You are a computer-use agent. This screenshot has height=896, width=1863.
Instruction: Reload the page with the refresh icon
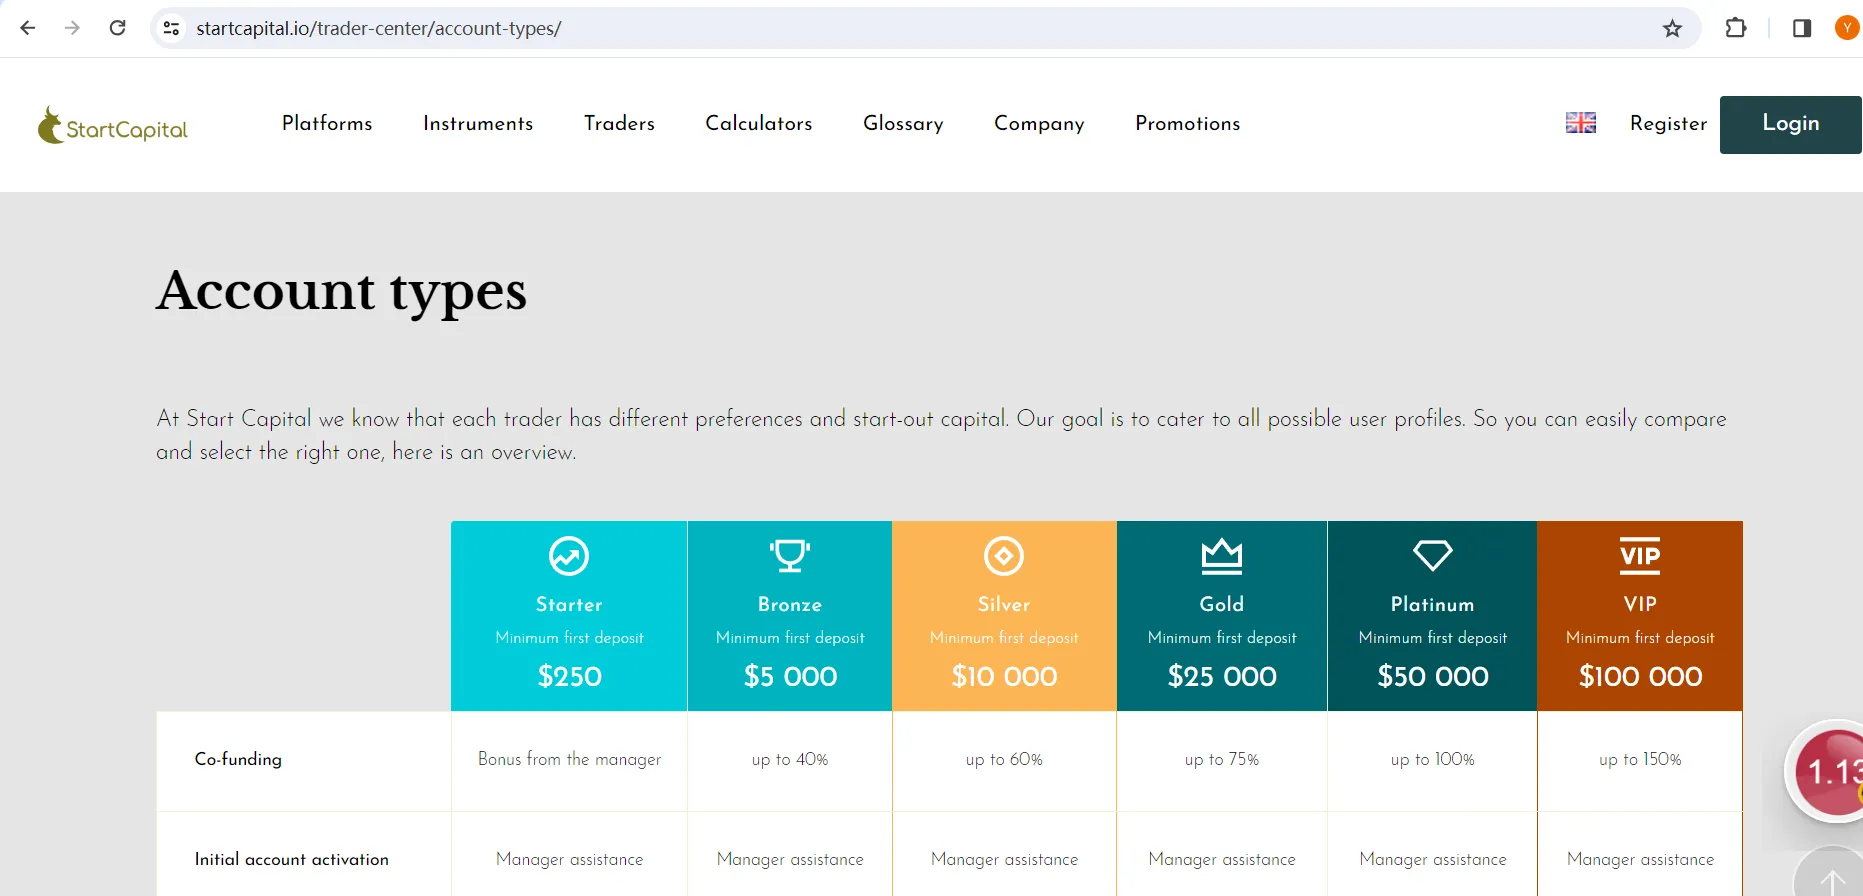point(117,28)
